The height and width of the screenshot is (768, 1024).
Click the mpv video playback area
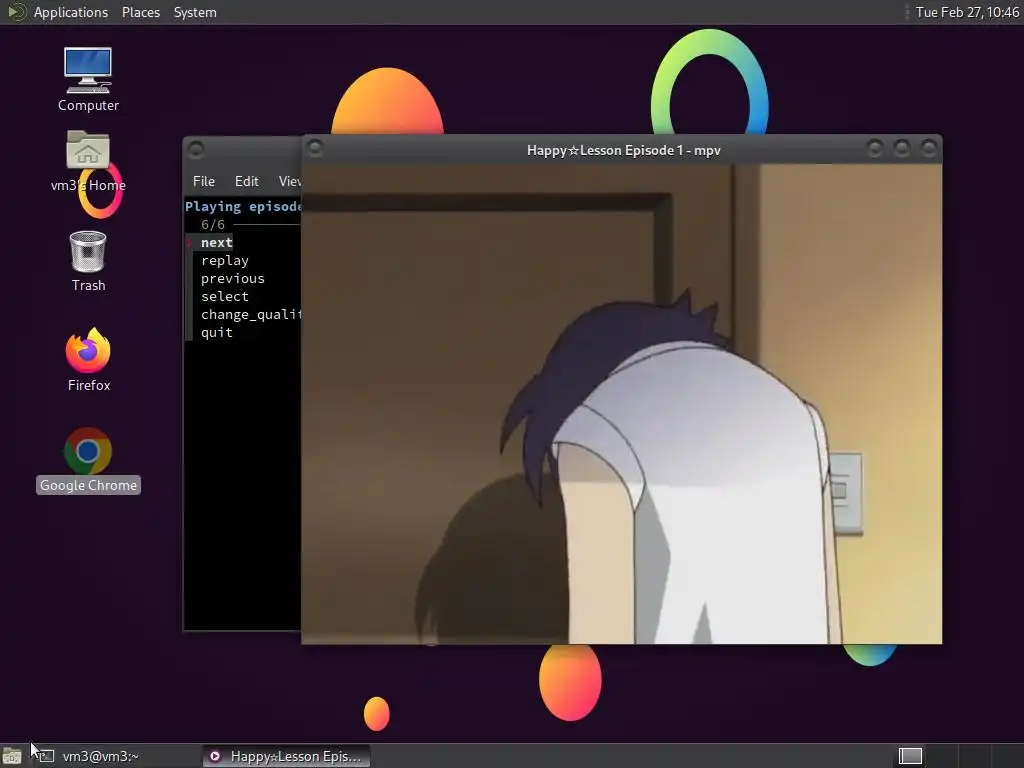pos(622,404)
